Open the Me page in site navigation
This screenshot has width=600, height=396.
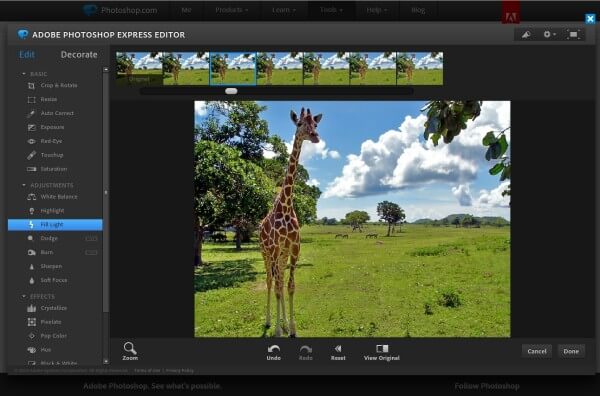click(x=186, y=10)
